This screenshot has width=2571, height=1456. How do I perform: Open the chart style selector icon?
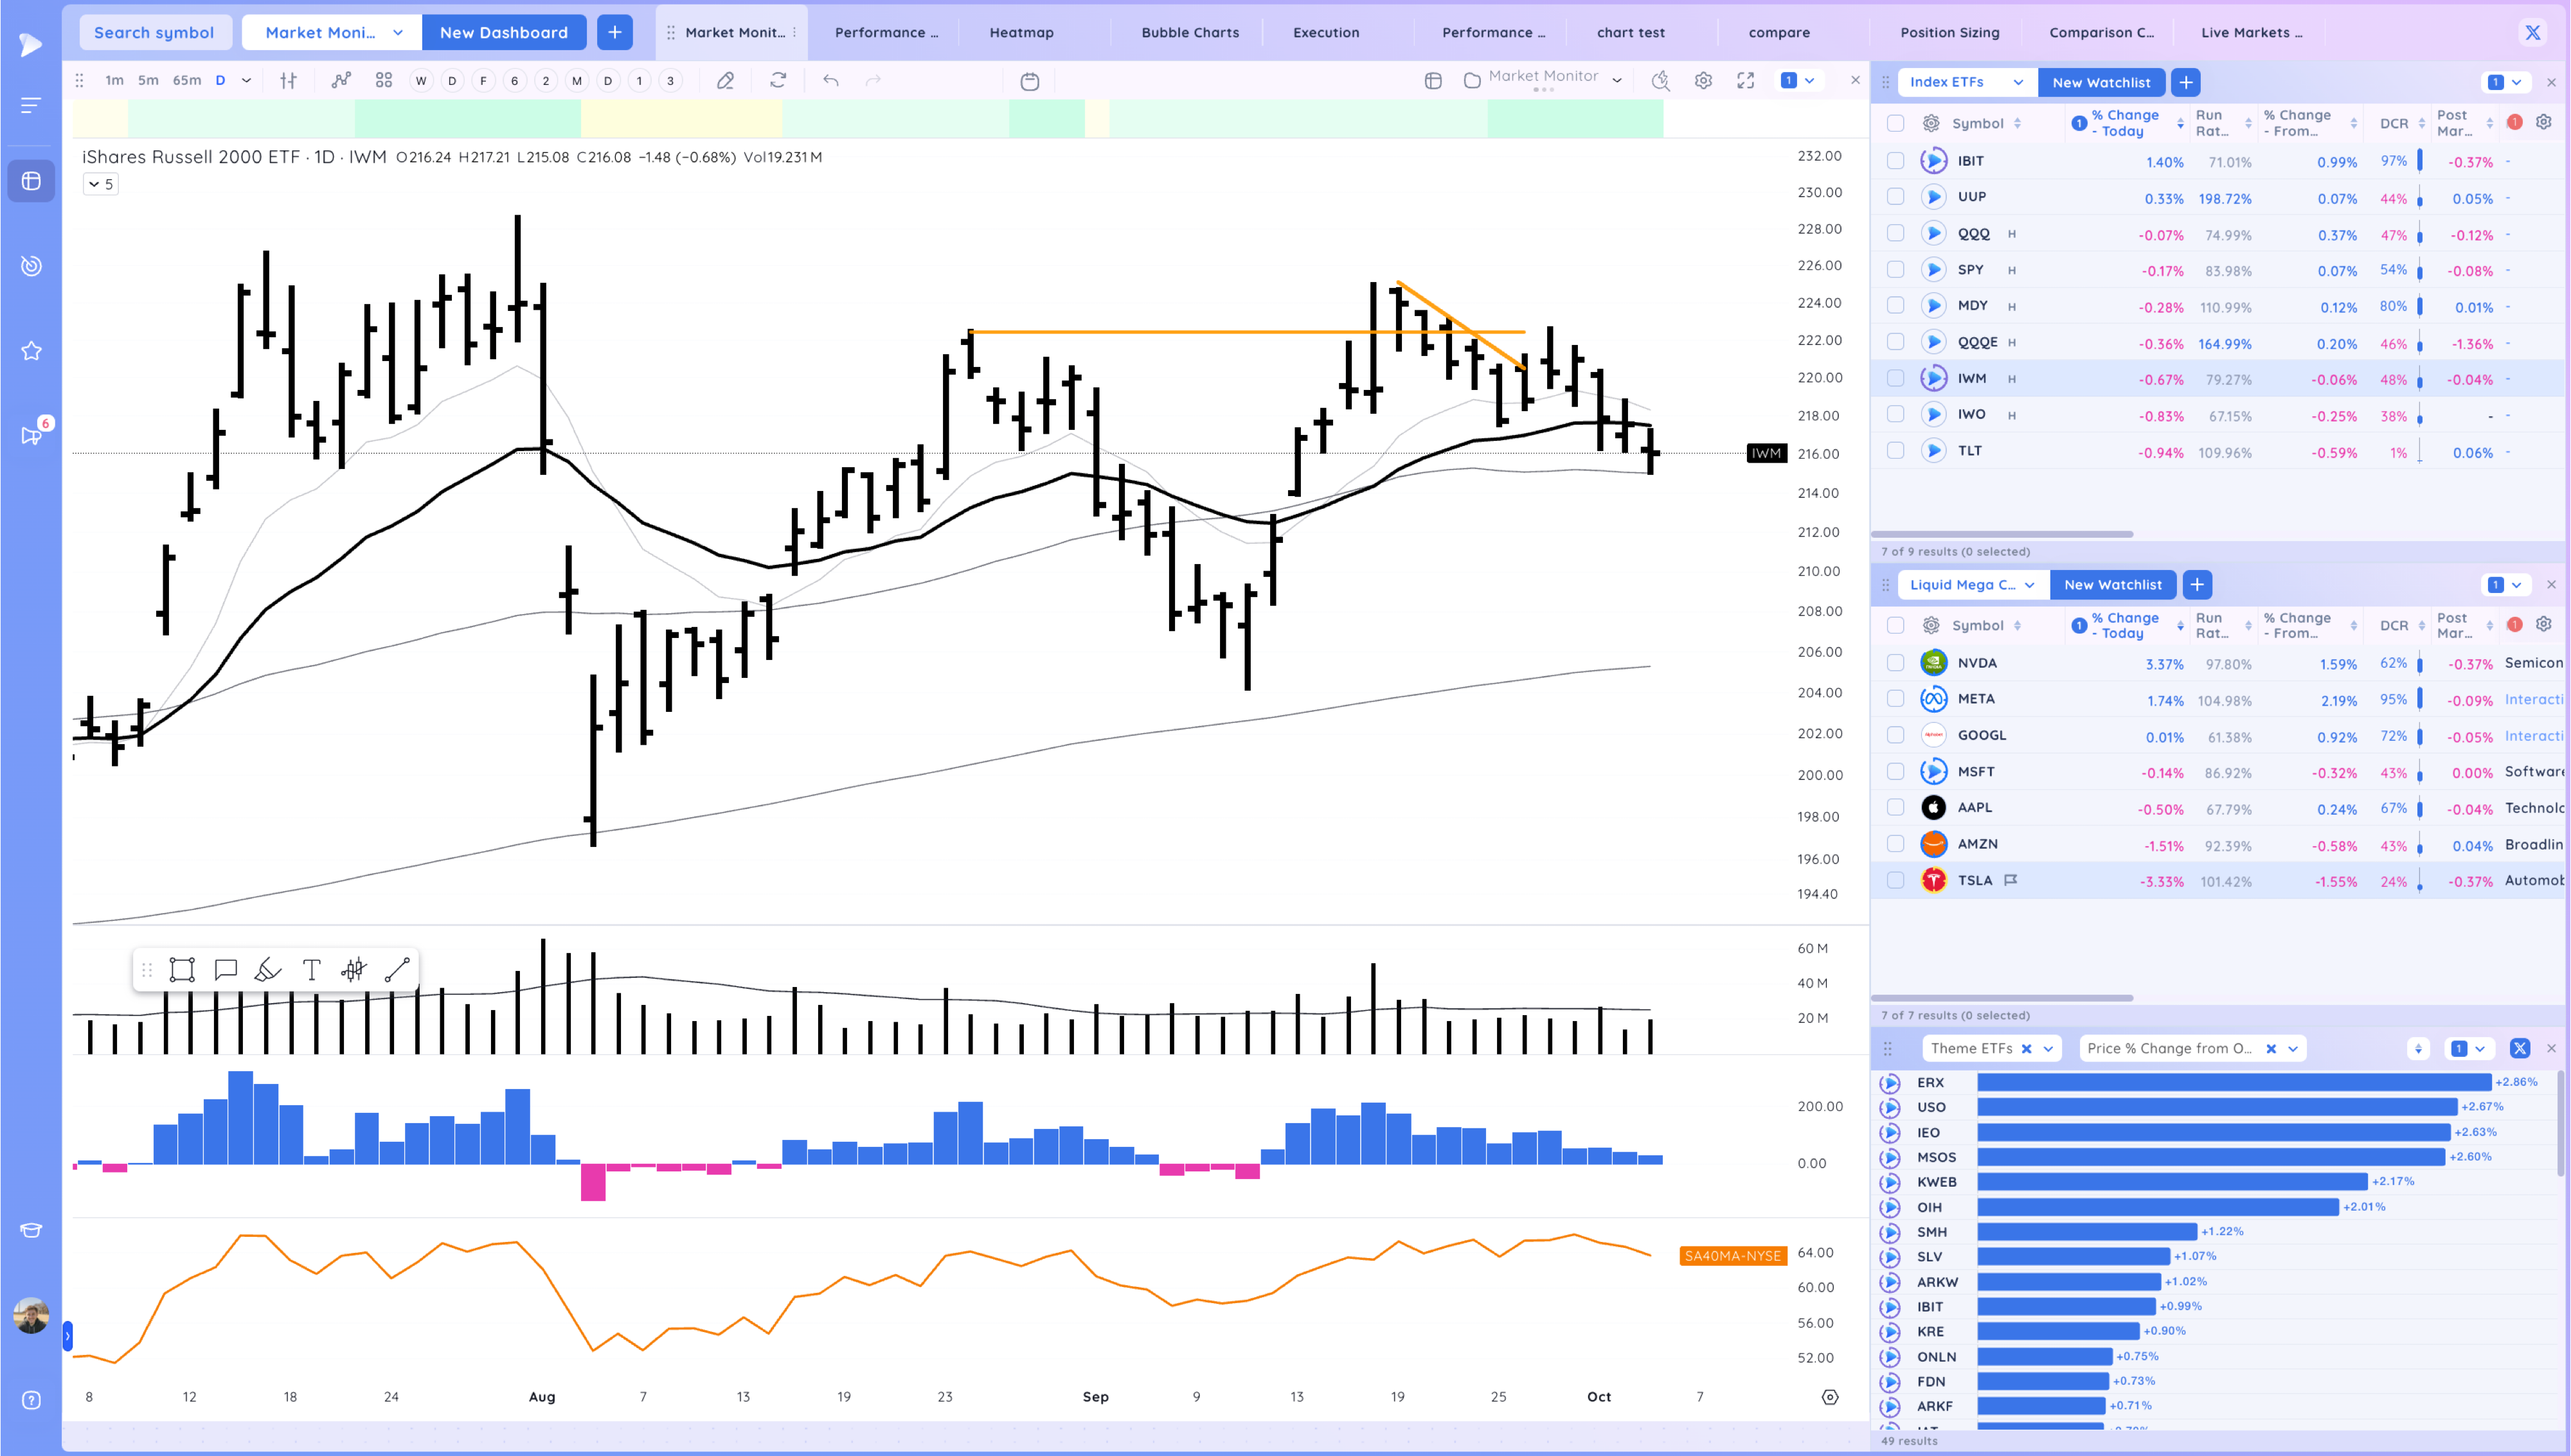click(x=289, y=81)
